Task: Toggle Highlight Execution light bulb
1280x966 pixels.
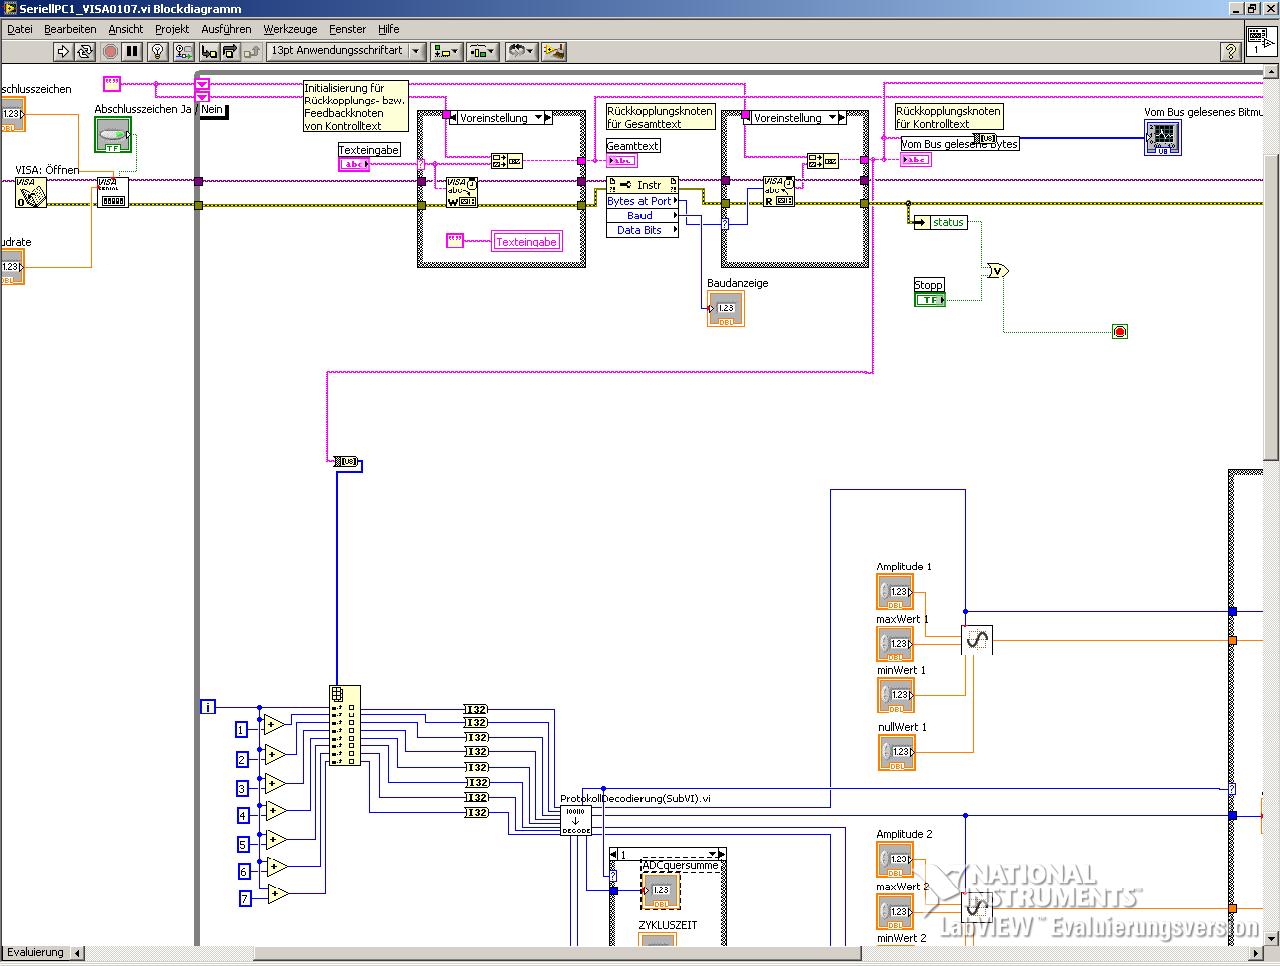Action: pyautogui.click(x=157, y=51)
